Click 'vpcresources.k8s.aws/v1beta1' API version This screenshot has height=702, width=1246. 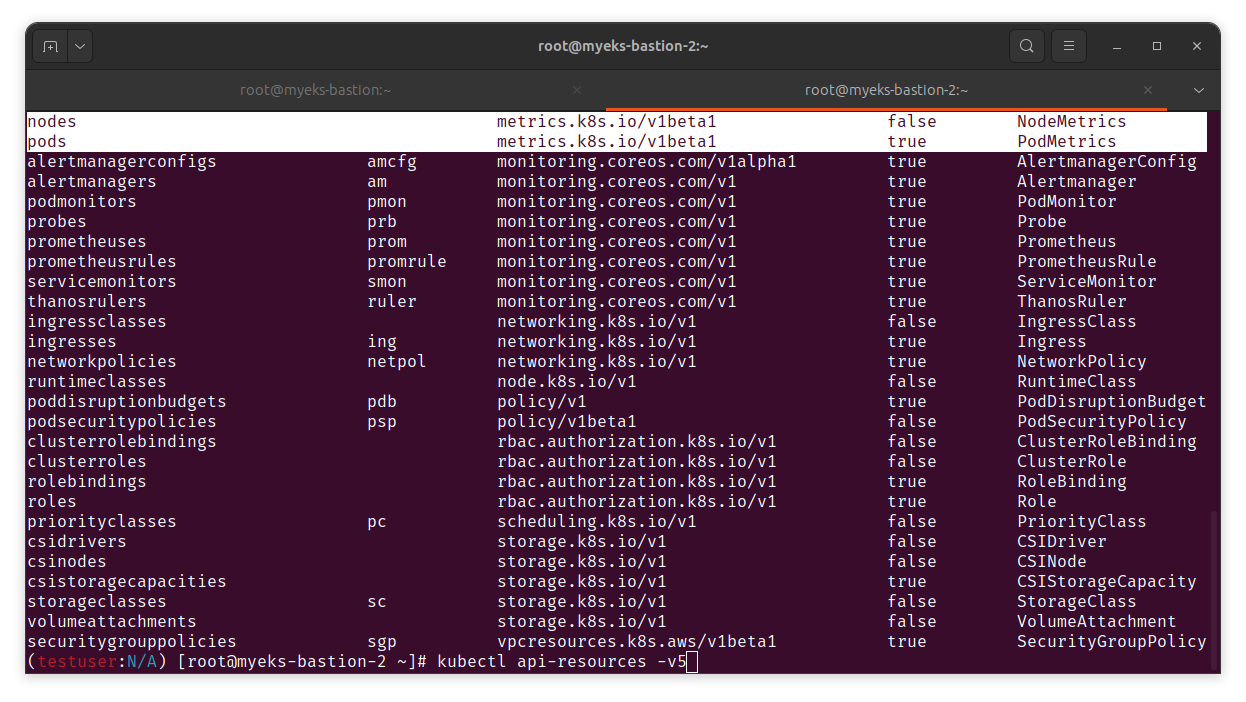[x=637, y=641]
